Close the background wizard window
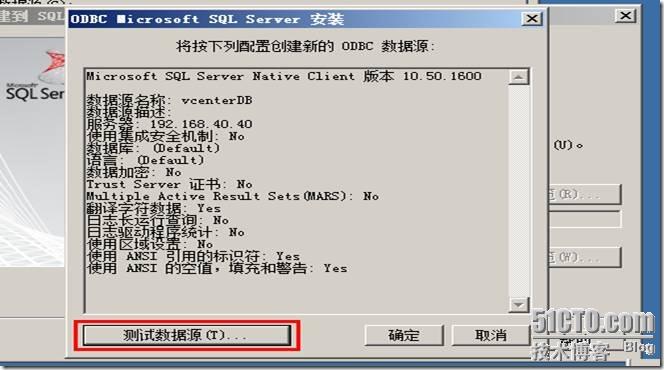Viewport: 664px width, 370px height. pos(625,16)
